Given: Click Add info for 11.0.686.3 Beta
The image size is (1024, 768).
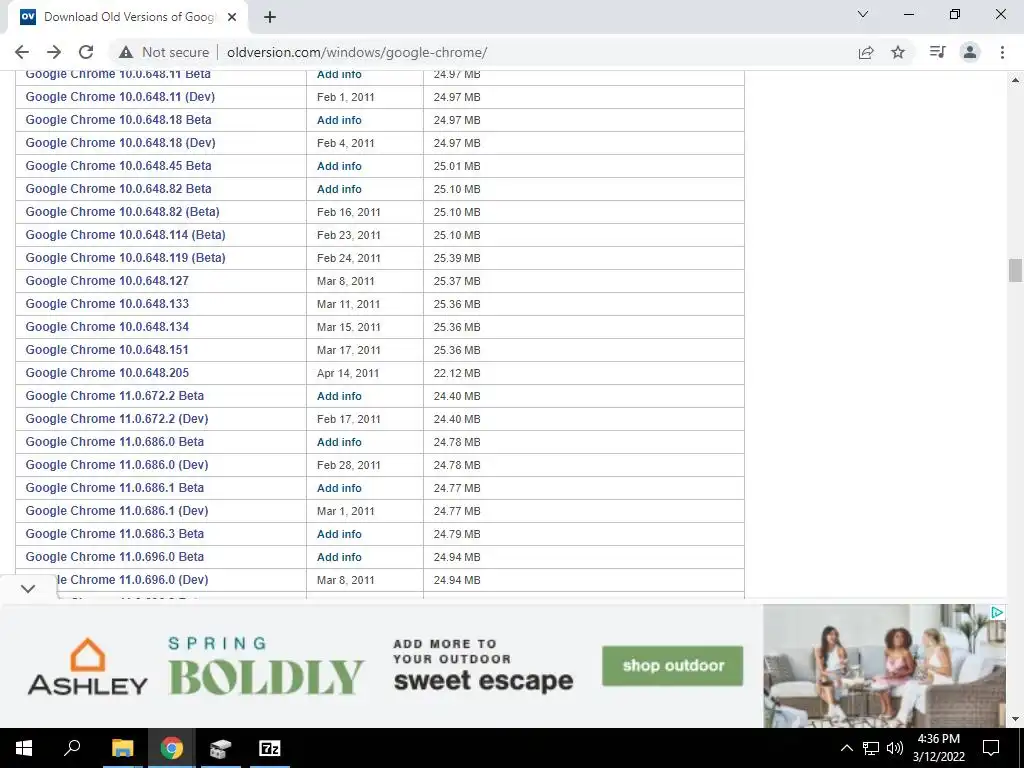Looking at the screenshot, I should point(339,534).
